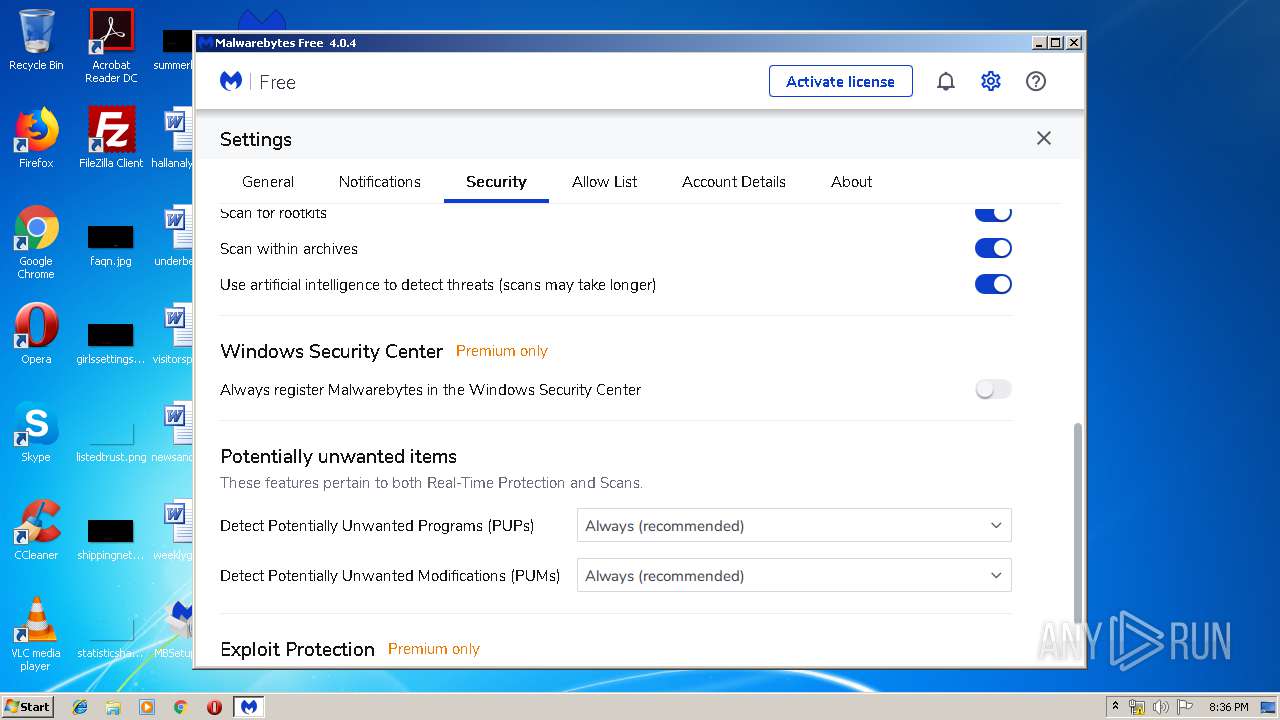
Task: Click Premium only next to Exploit Protection
Action: coord(434,649)
